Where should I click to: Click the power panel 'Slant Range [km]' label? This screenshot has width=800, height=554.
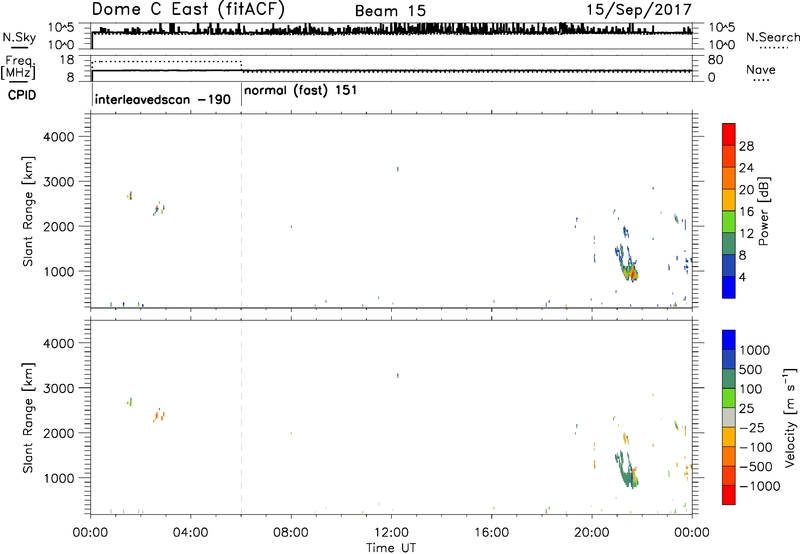28,211
